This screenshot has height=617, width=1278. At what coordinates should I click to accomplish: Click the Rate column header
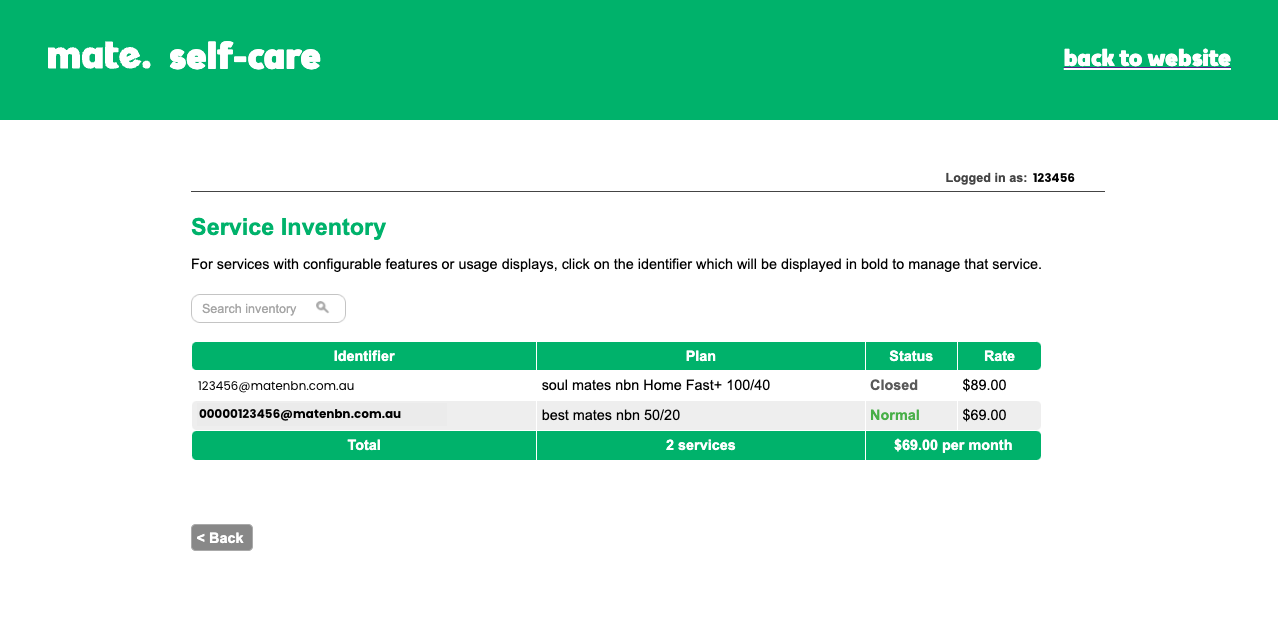coord(999,356)
